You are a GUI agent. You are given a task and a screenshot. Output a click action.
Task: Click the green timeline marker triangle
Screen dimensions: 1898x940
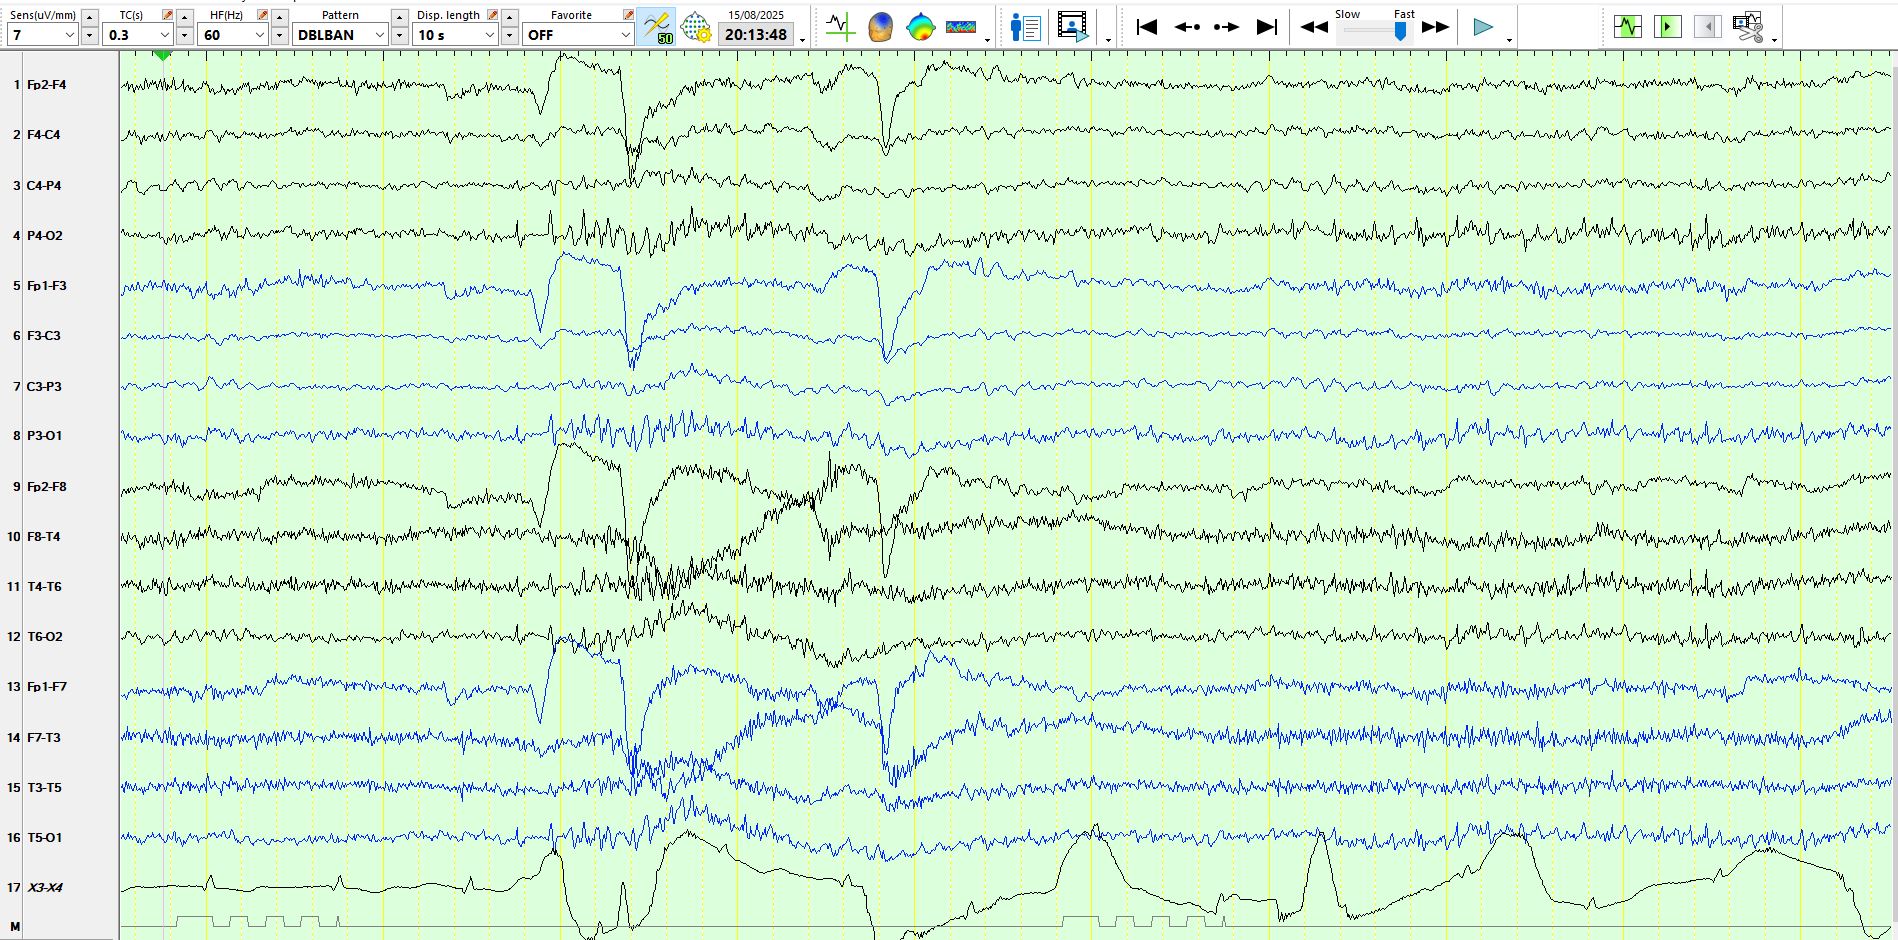(162, 56)
